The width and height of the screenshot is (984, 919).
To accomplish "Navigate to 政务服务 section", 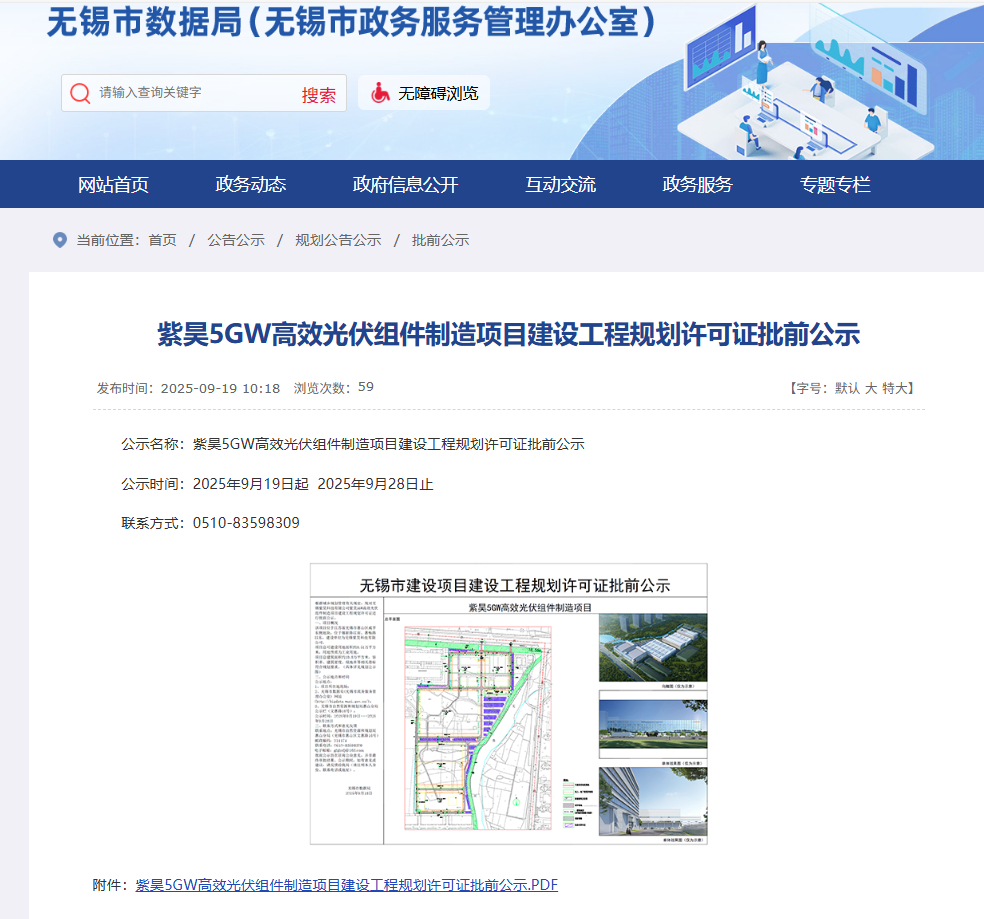I will [697, 184].
